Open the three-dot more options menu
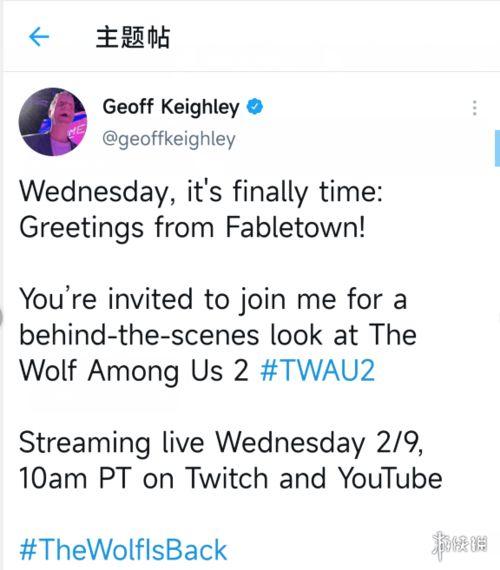Screen dimensions: 500x570 [475, 108]
